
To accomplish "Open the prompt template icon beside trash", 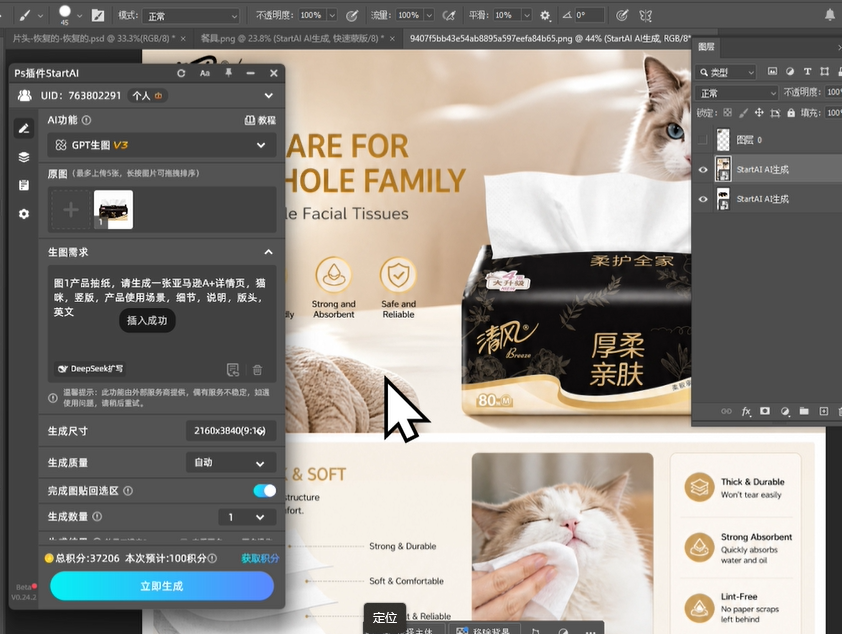I will (233, 369).
